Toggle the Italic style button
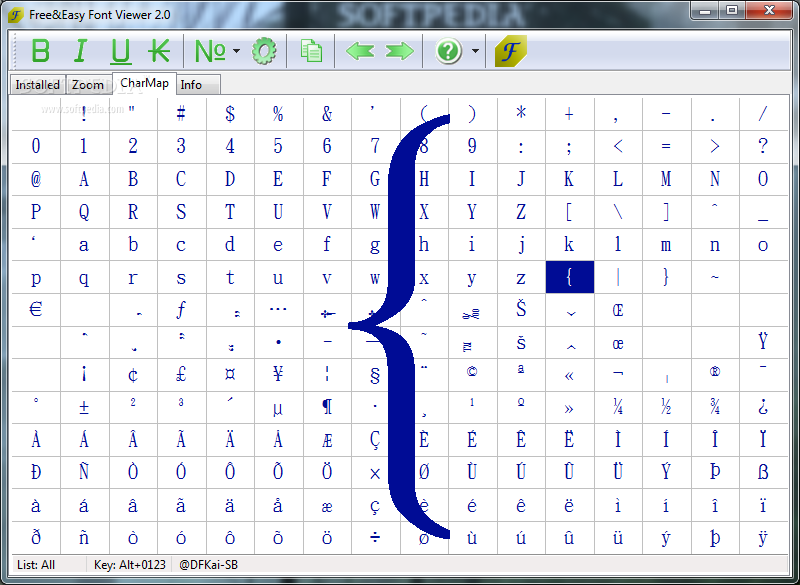The height and width of the screenshot is (585, 800). coord(80,51)
